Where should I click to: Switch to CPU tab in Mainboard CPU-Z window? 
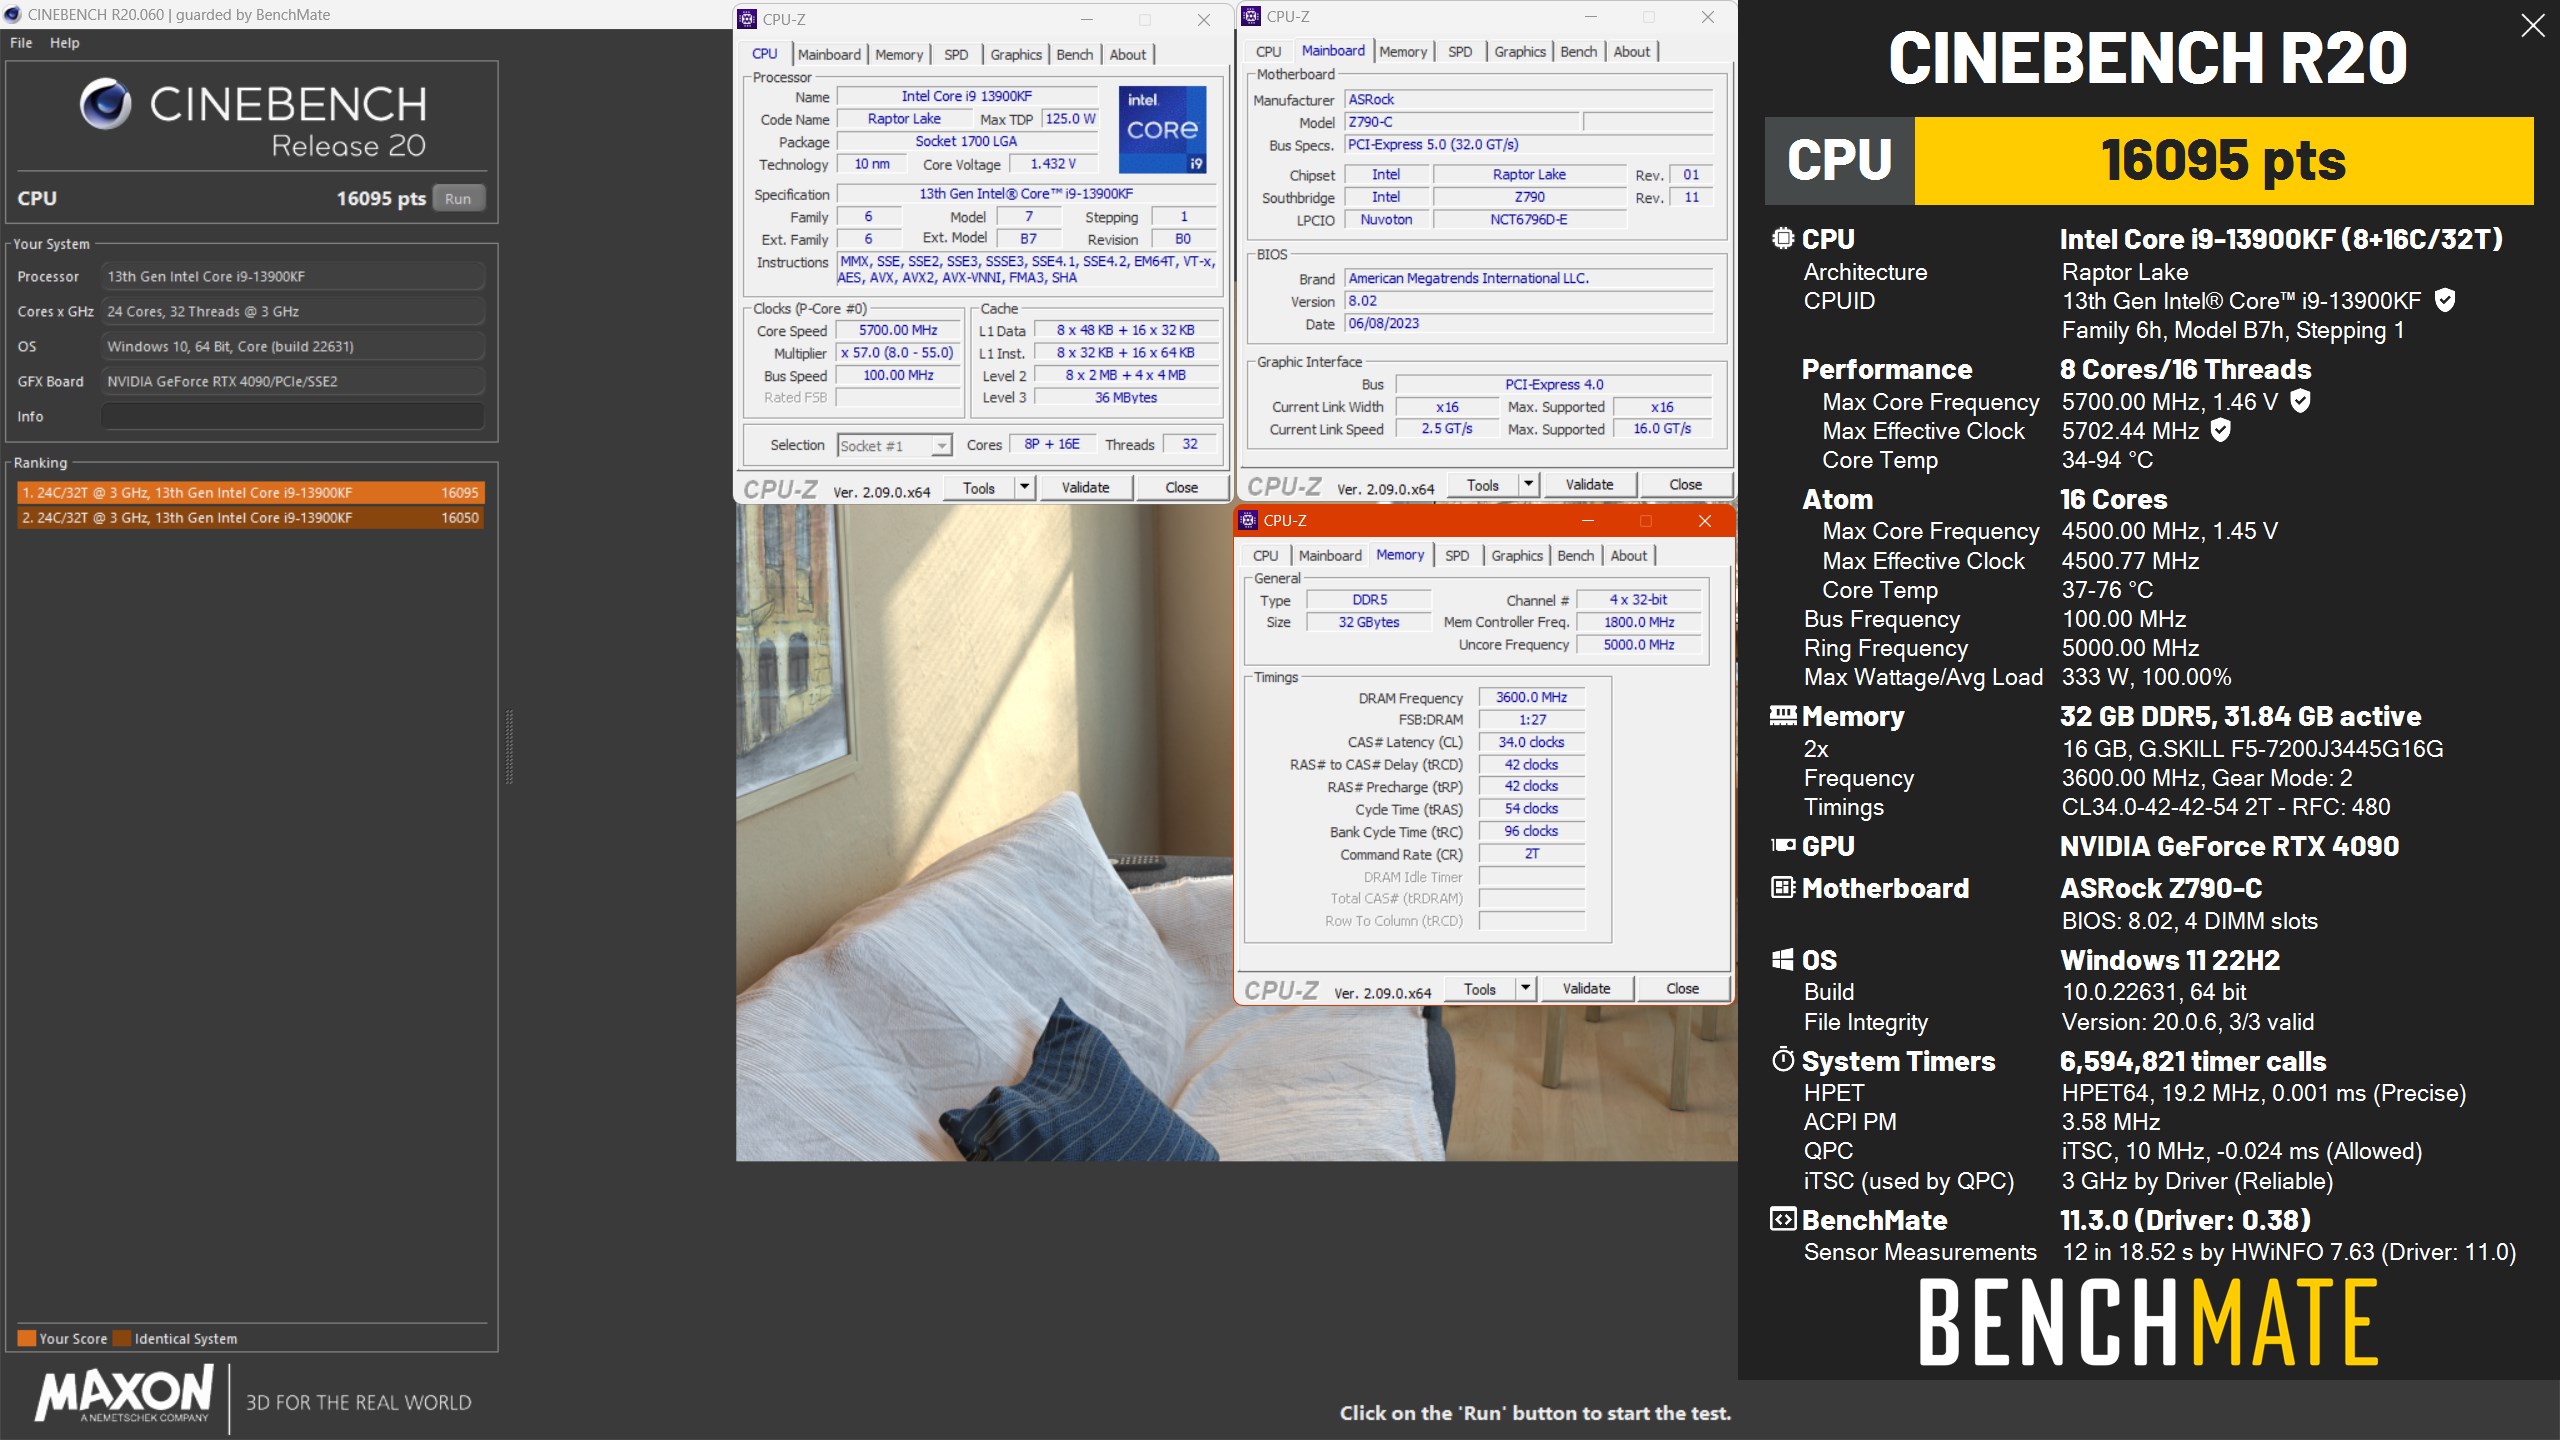[1268, 51]
